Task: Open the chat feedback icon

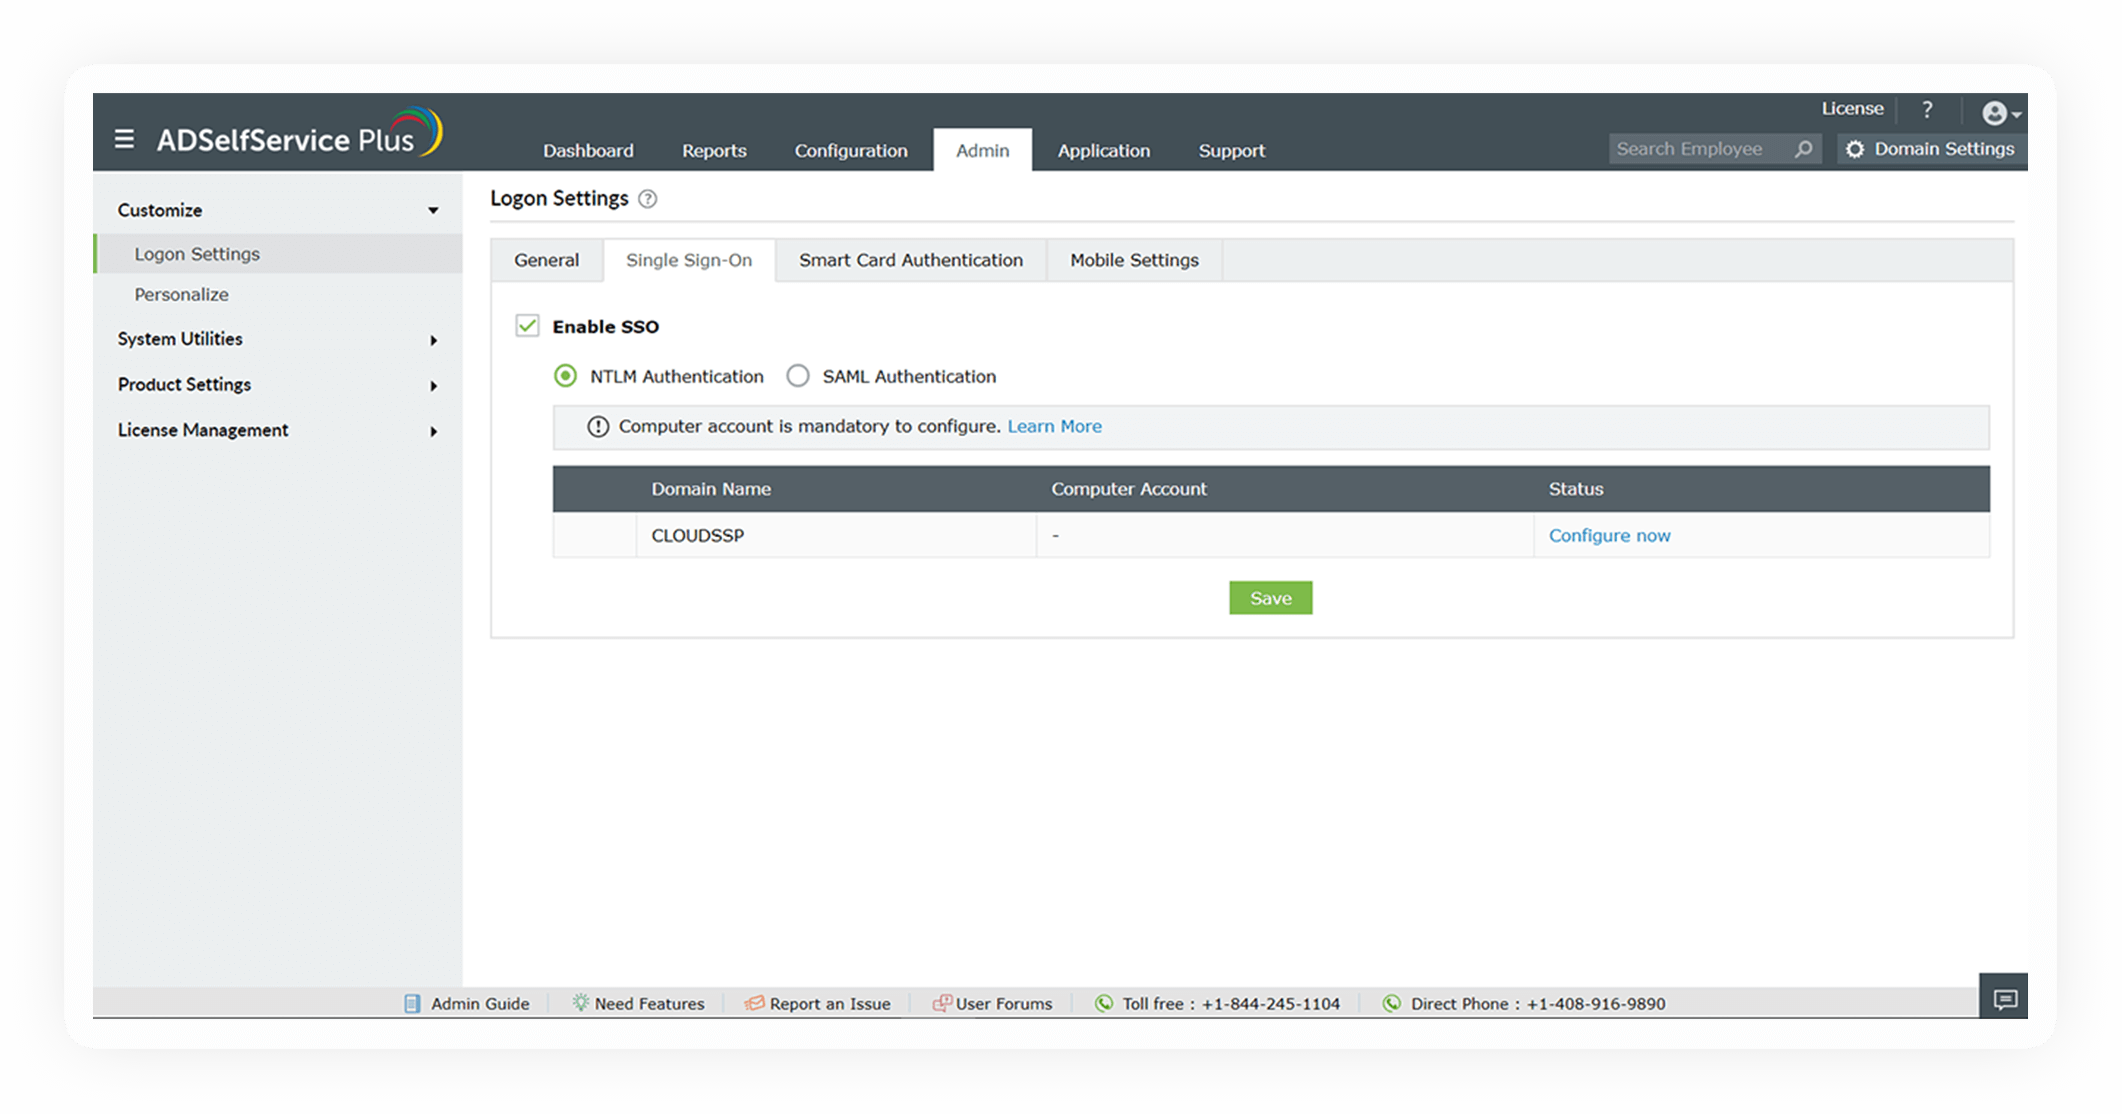Action: tap(2004, 998)
